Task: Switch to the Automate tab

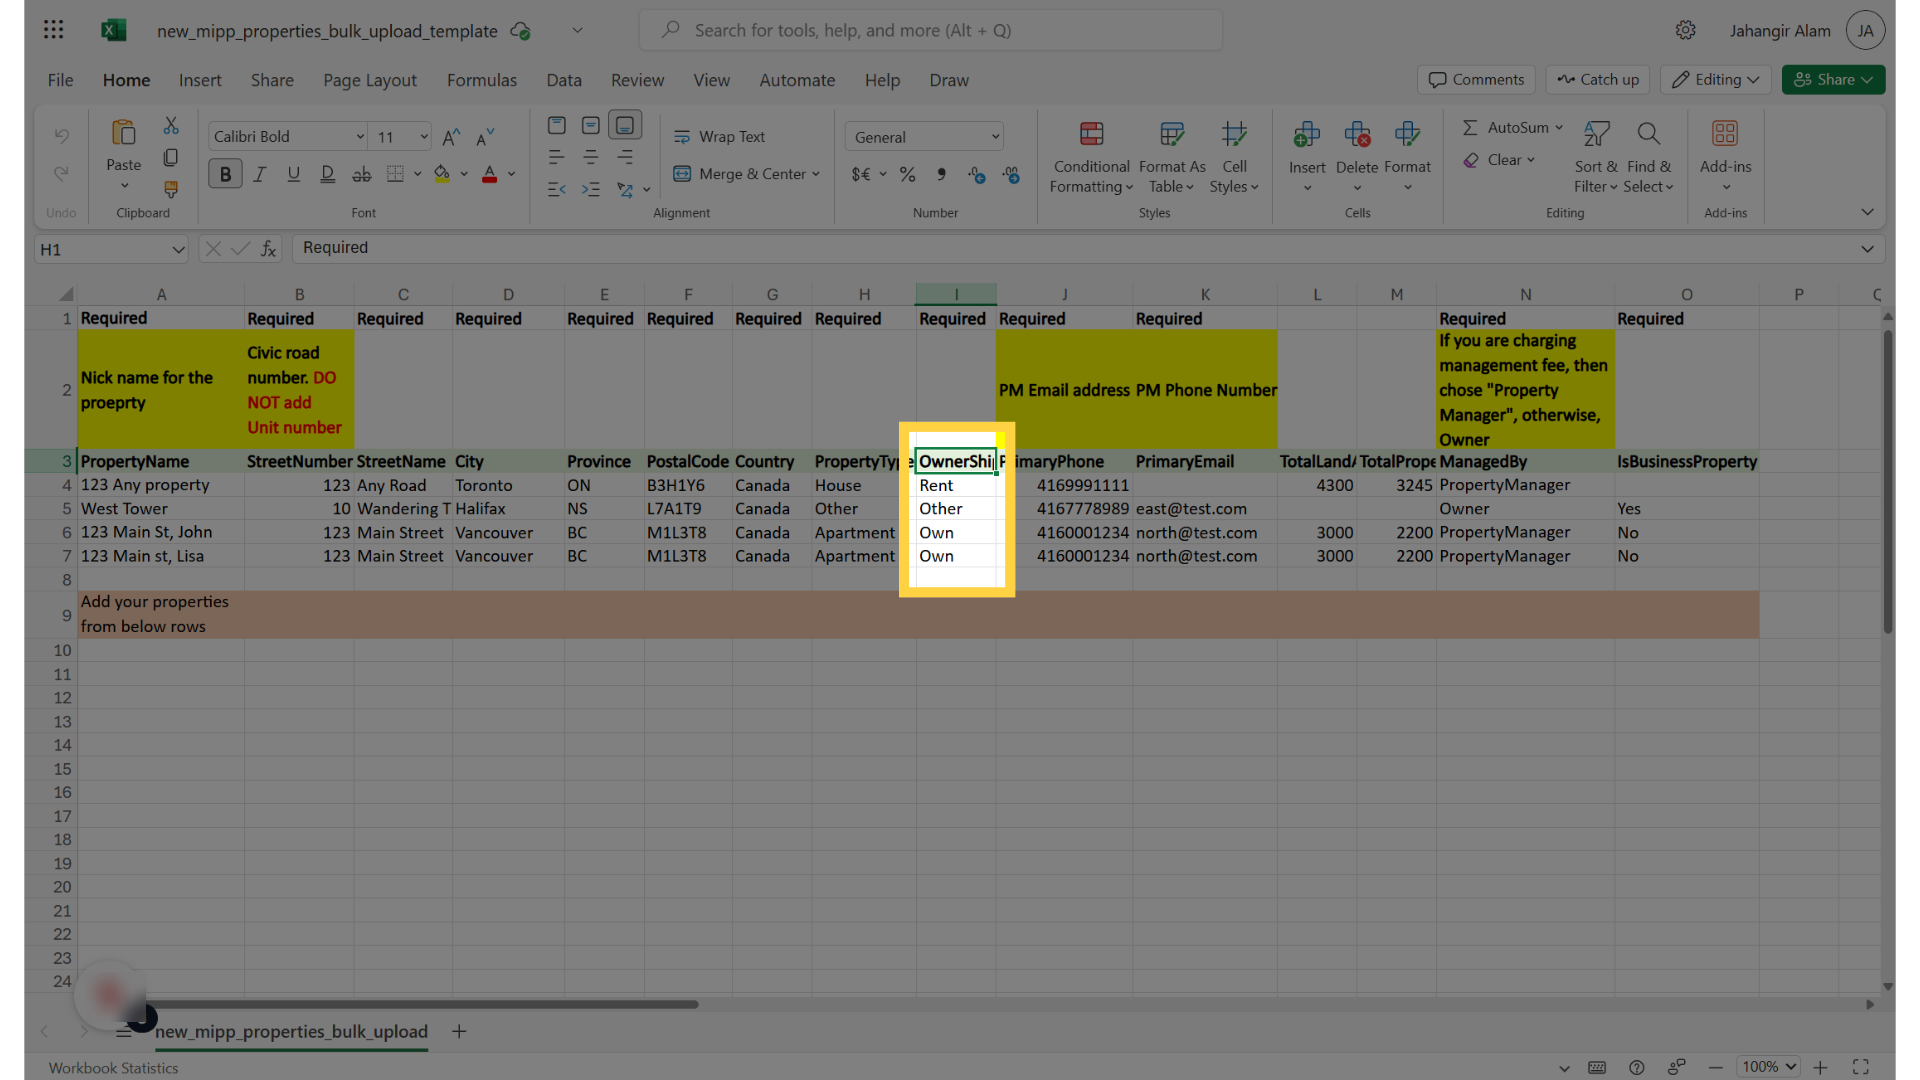Action: click(x=797, y=80)
